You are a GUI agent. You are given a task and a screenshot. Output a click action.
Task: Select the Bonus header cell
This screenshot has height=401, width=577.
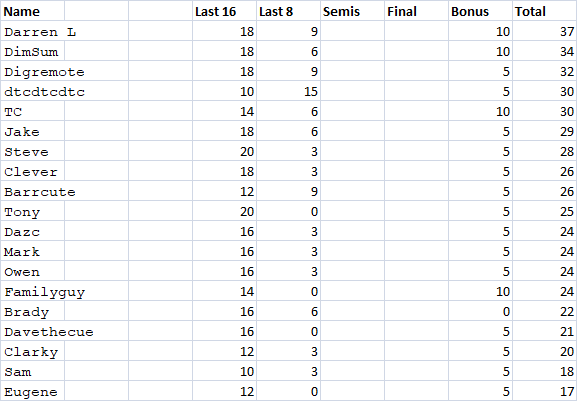[x=480, y=11]
